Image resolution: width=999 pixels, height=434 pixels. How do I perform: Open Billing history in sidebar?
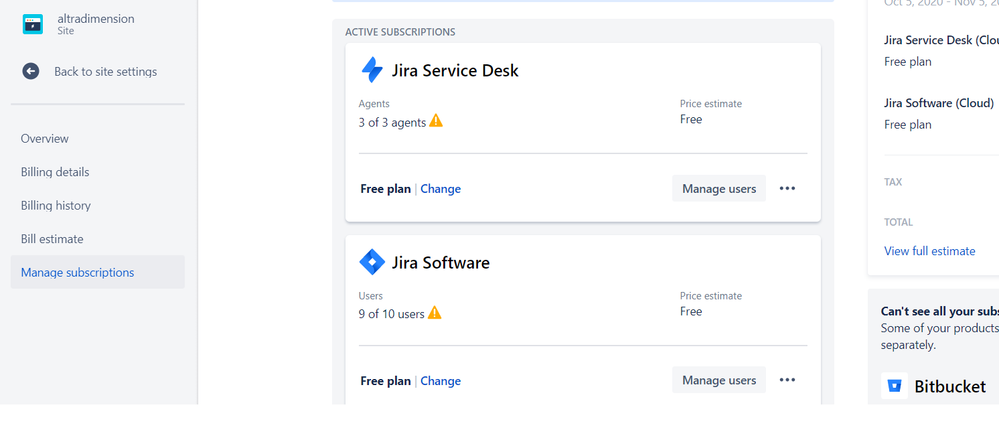tap(55, 205)
